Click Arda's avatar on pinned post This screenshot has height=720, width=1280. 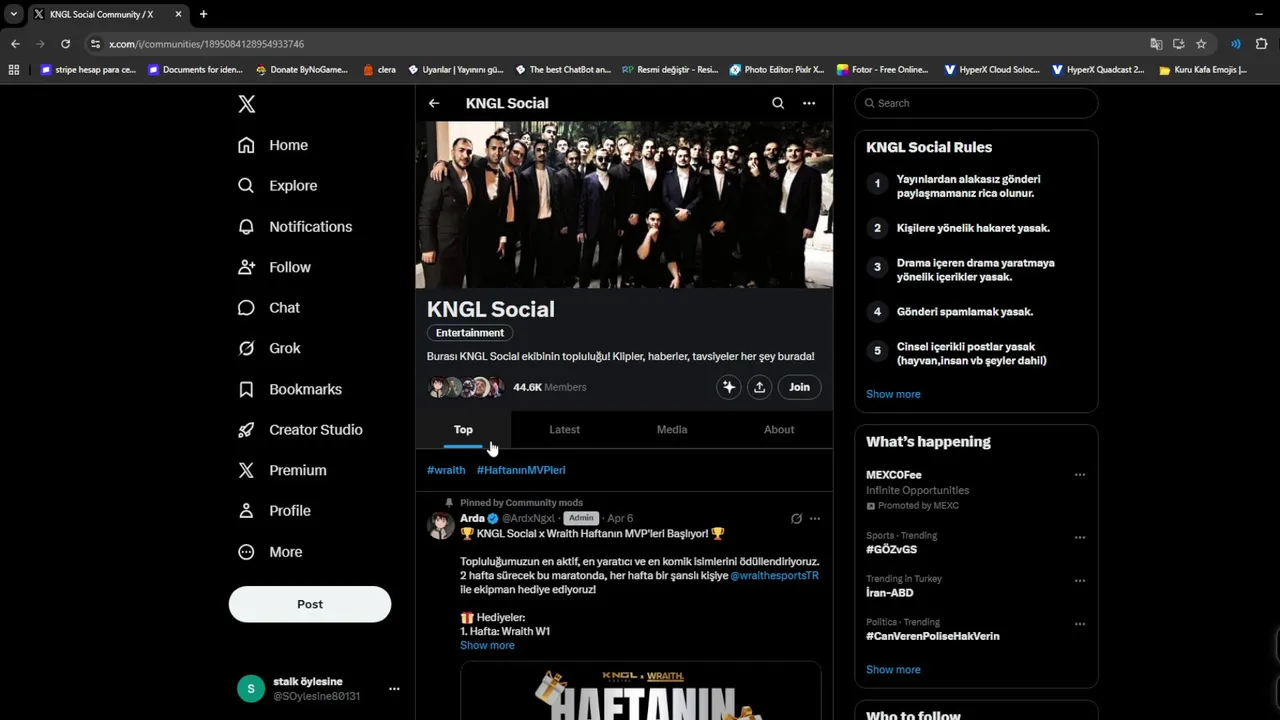pos(441,525)
